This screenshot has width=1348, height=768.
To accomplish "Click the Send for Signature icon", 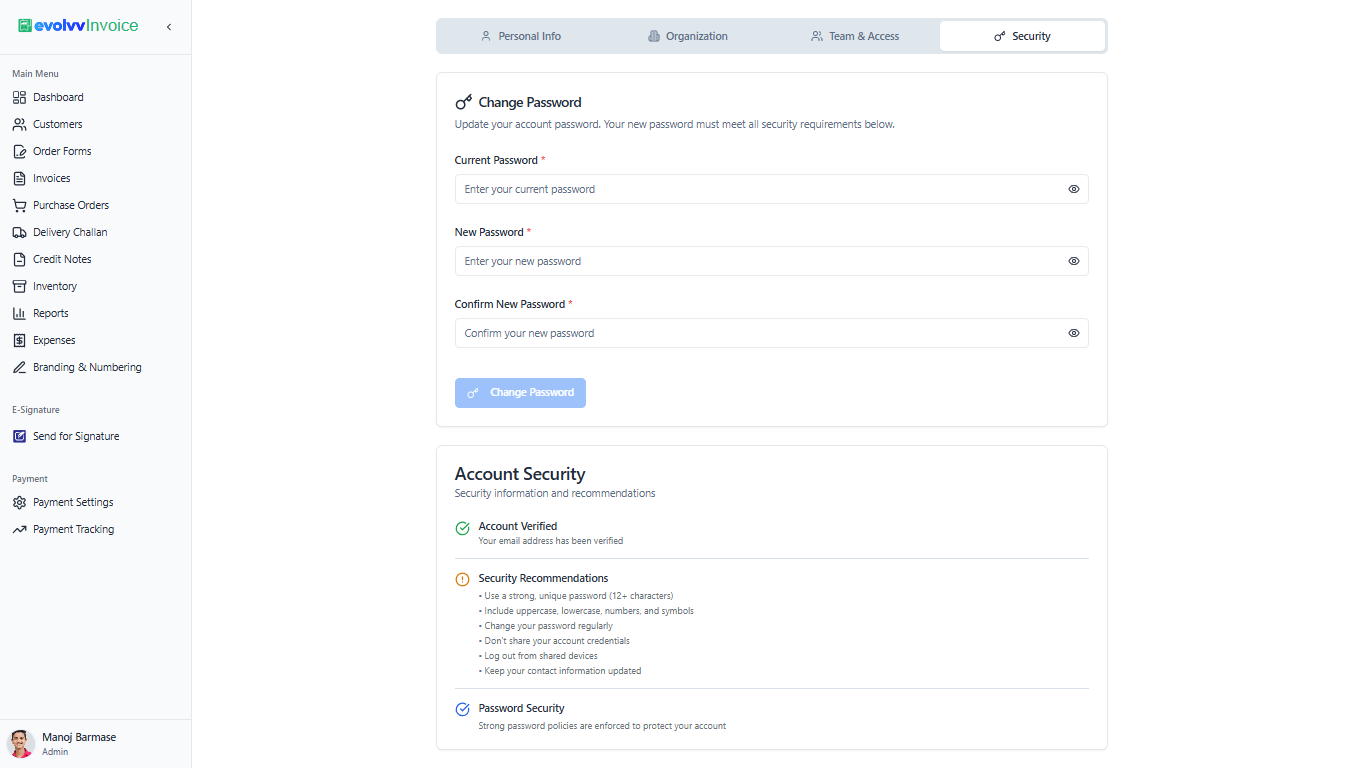I will tap(19, 436).
